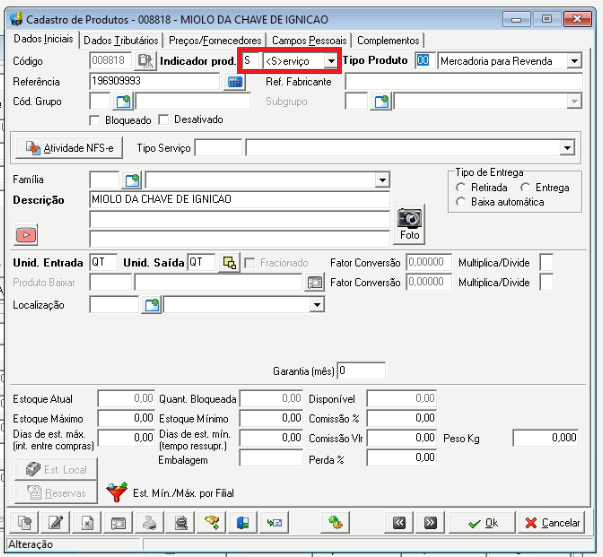Image resolution: width=603 pixels, height=557 pixels.
Task: Select the Baixa automática radio button
Action: 461,202
